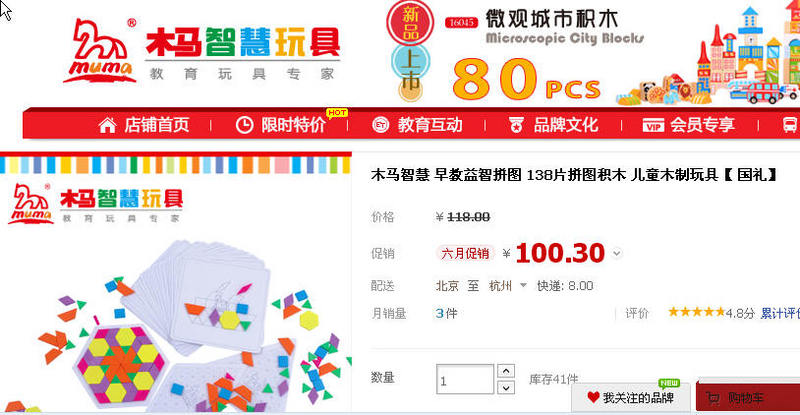Expand the promotion price dropdown chevron
The width and height of the screenshot is (800, 415).
[x=617, y=254]
